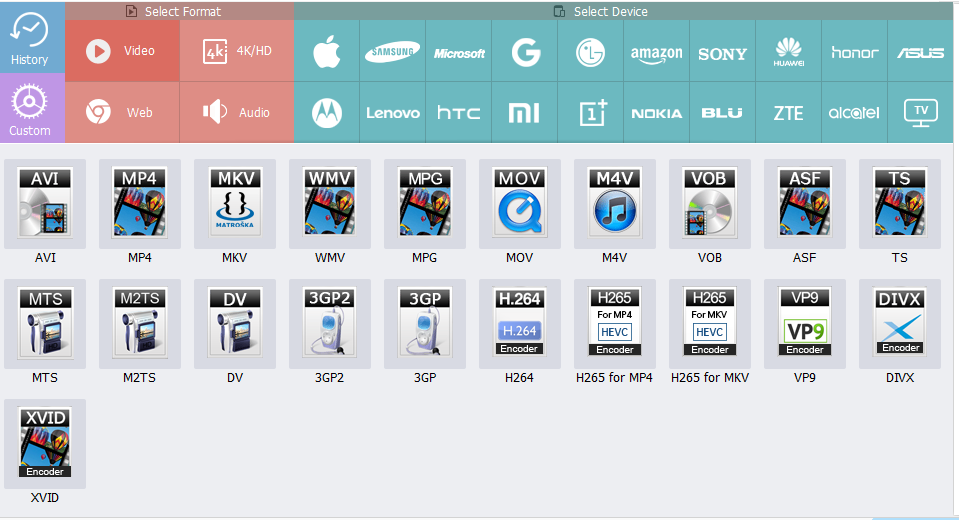The width and height of the screenshot is (959, 520).
Task: Choose the H265 for MP4 format
Action: [615, 324]
